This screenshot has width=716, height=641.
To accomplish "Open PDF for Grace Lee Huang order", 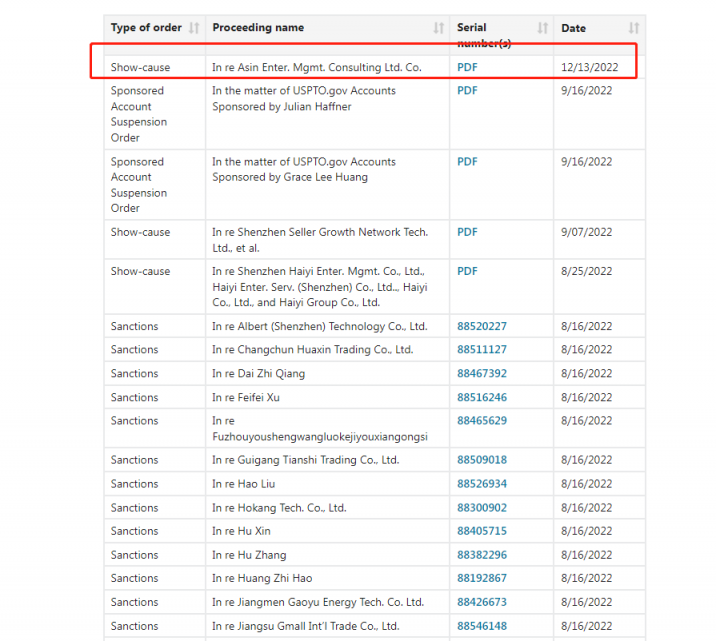I will pyautogui.click(x=467, y=162).
